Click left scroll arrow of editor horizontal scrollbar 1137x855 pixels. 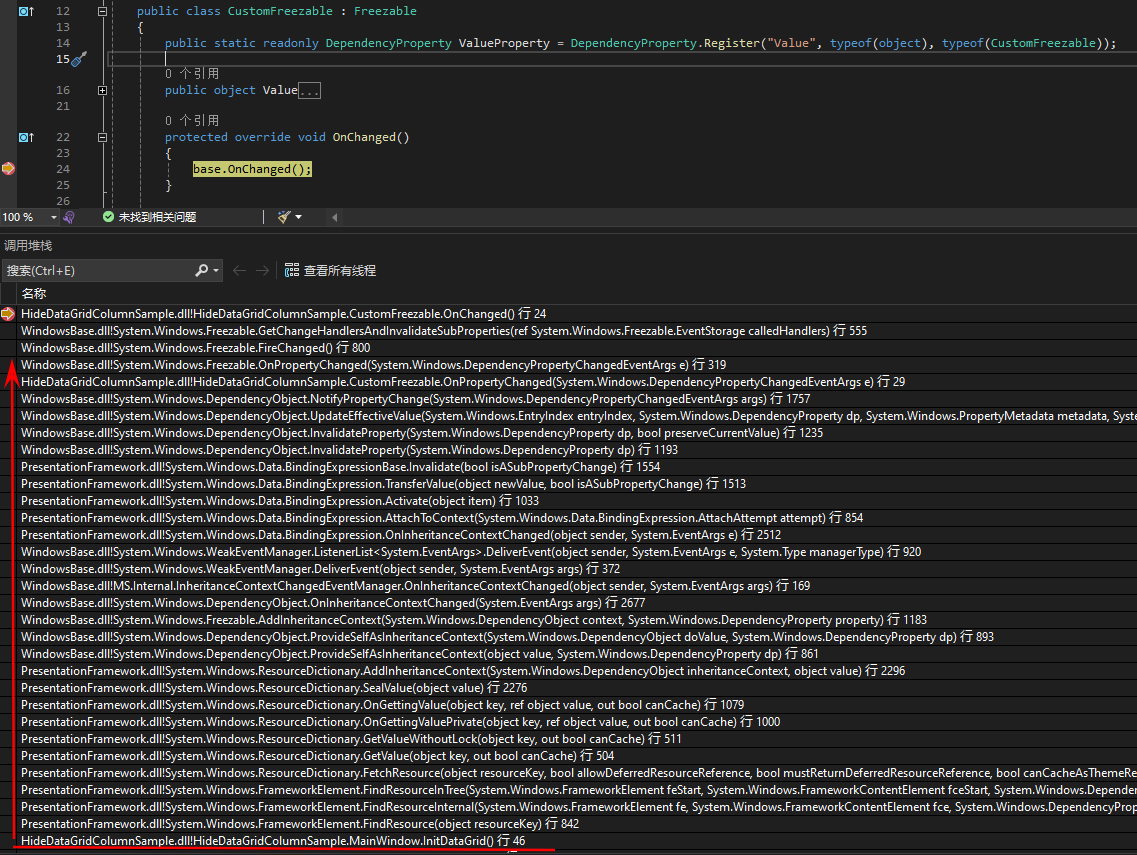[x=334, y=217]
